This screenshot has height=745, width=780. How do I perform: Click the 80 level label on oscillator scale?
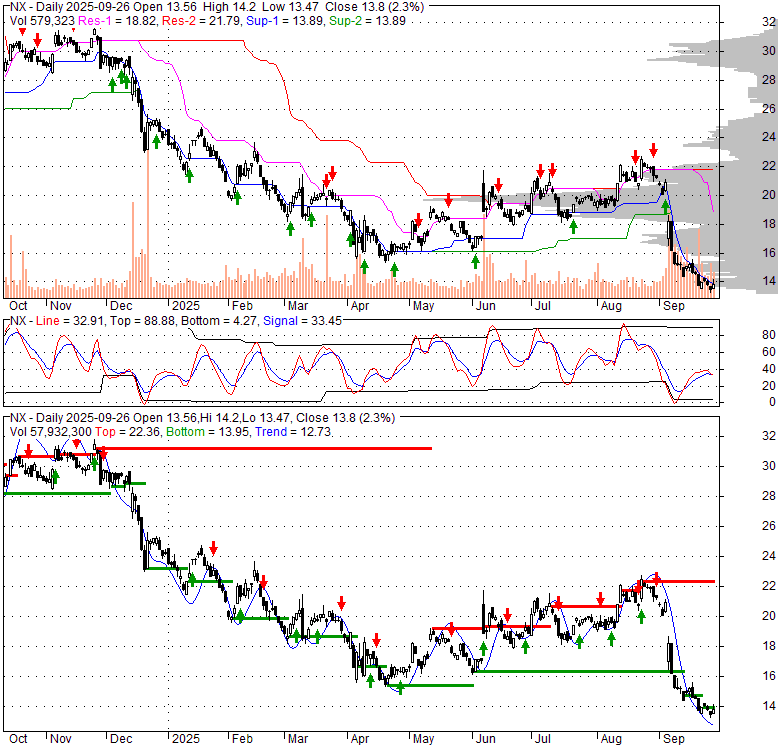(x=769, y=335)
